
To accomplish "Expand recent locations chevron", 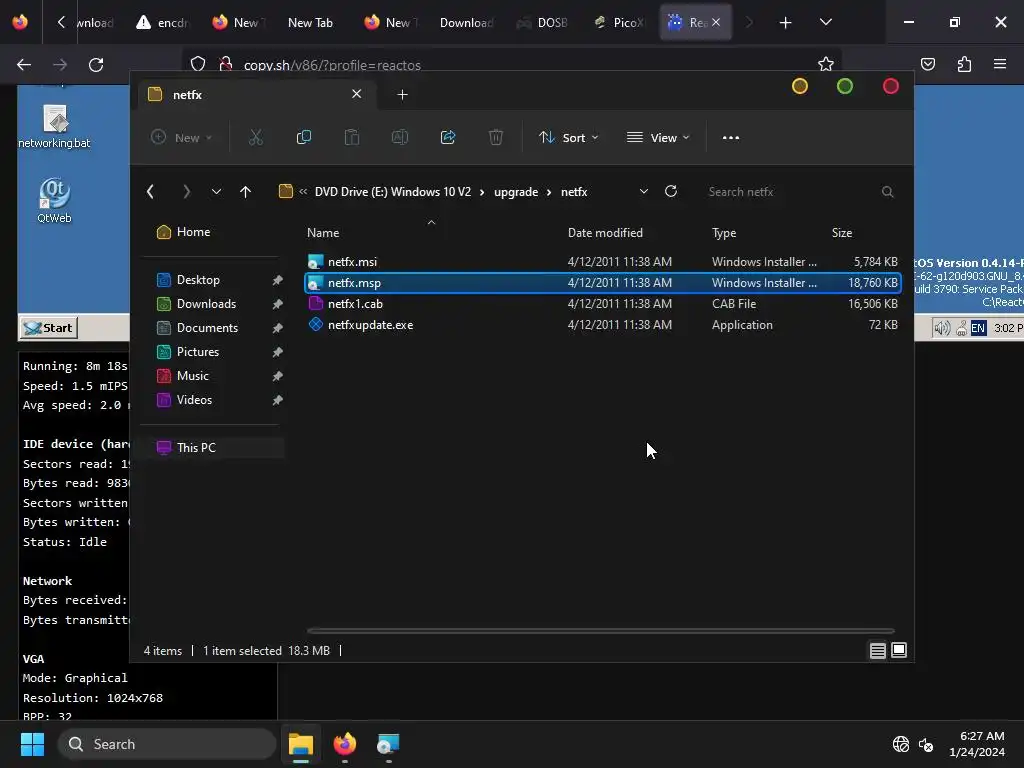I will click(216, 191).
